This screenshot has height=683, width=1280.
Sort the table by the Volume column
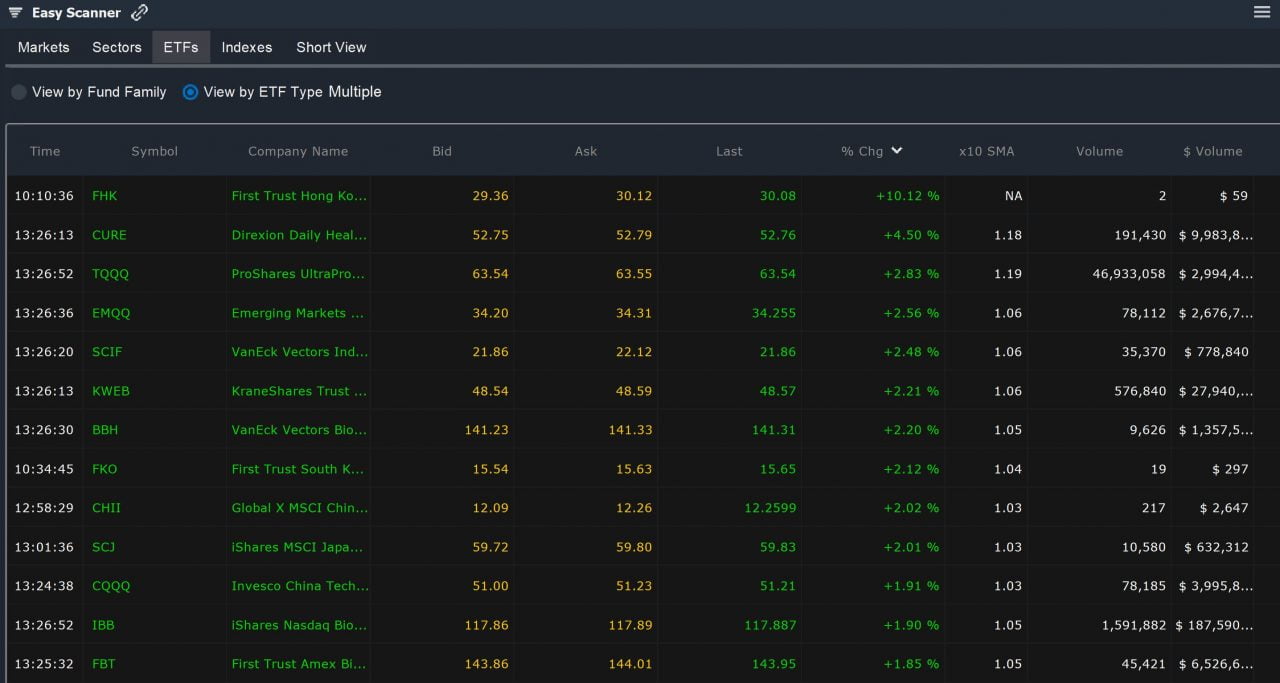[1099, 151]
